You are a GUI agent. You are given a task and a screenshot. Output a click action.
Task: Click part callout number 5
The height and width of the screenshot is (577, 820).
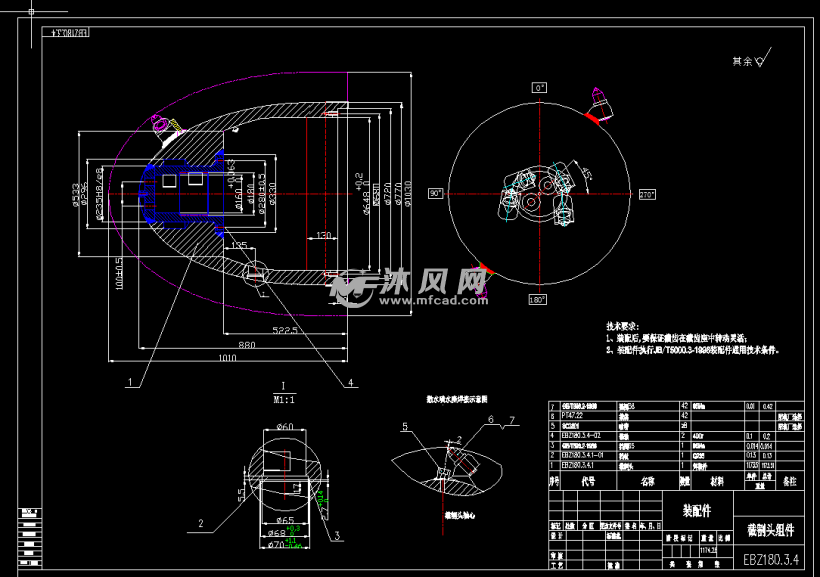(406, 426)
